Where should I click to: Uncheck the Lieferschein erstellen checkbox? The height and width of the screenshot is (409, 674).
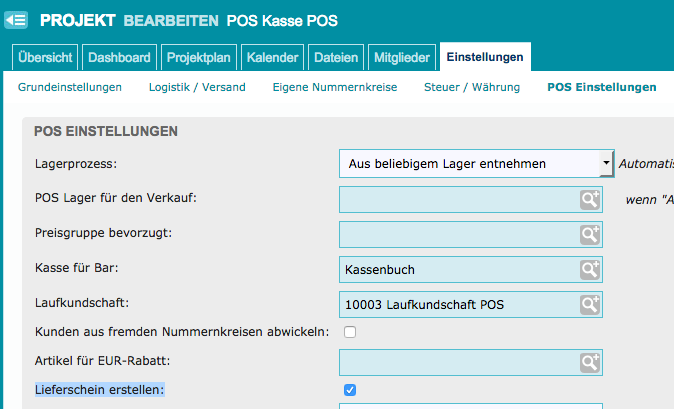pos(350,389)
